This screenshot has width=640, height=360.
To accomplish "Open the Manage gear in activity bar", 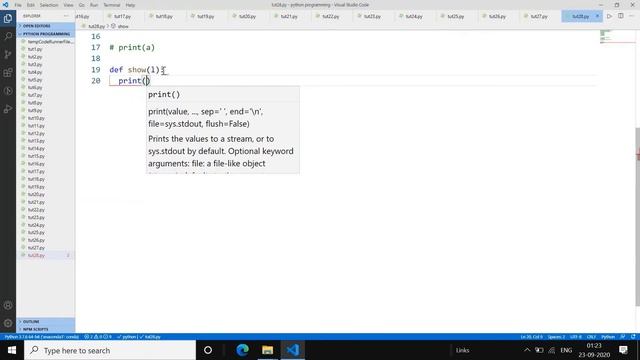I will pos(8,323).
